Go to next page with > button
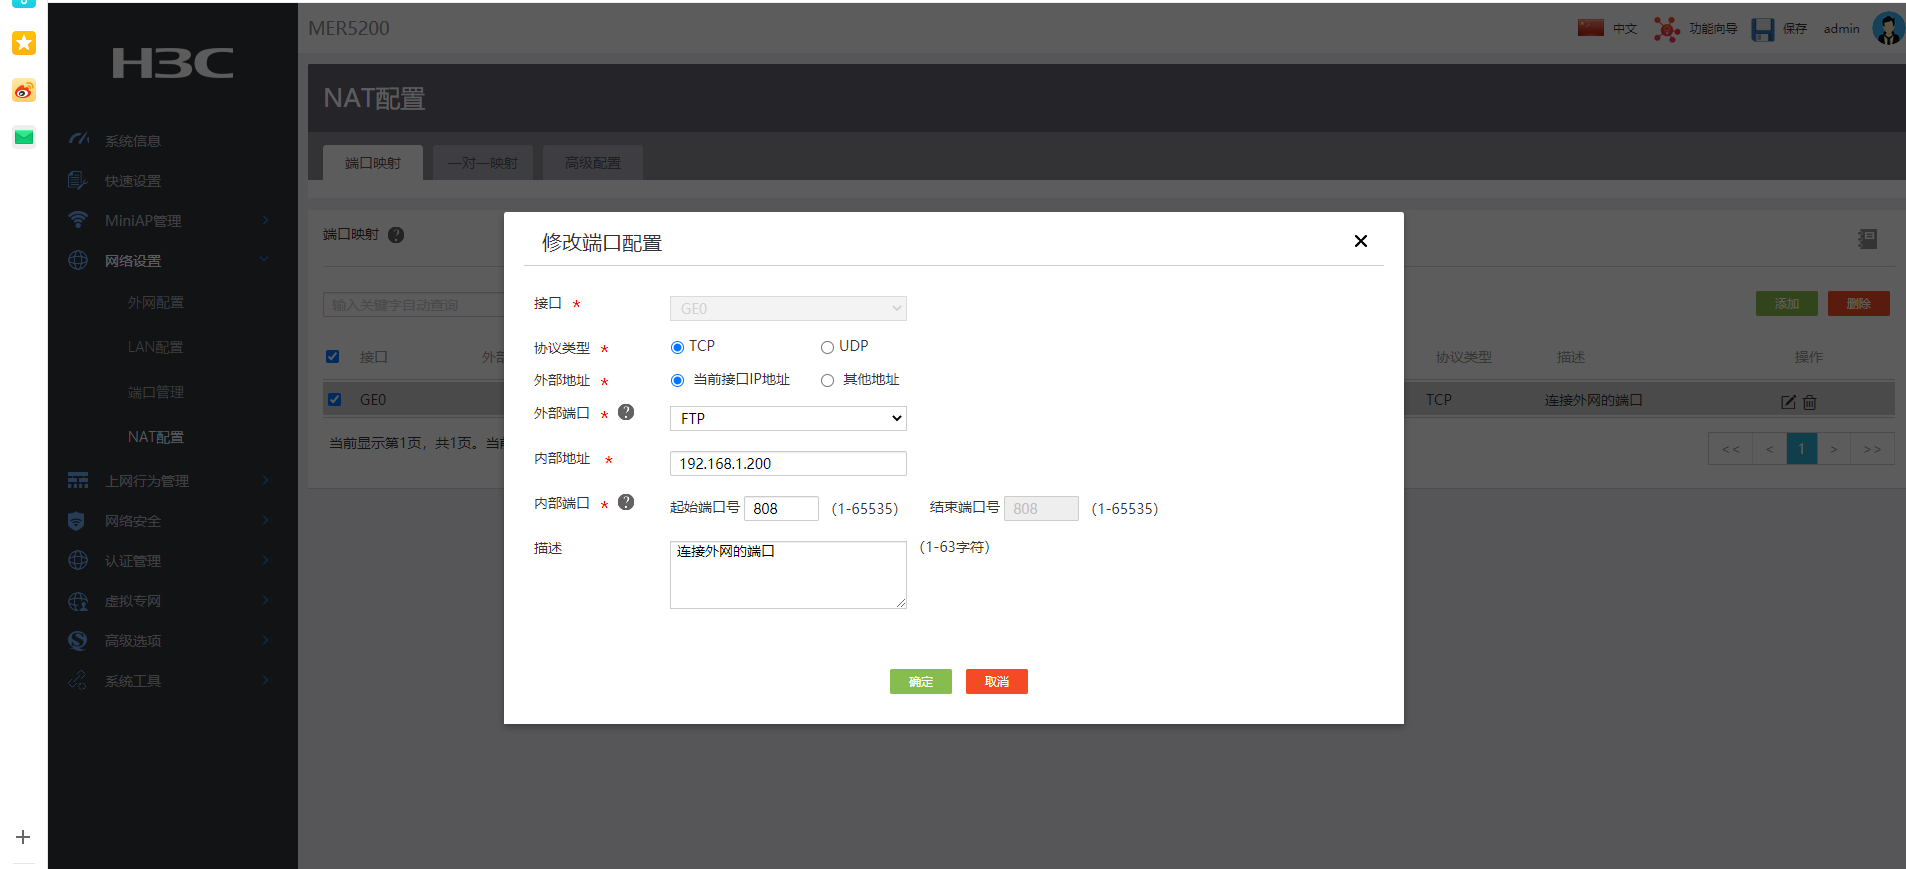Viewport: 1906px width, 869px height. click(x=1834, y=449)
